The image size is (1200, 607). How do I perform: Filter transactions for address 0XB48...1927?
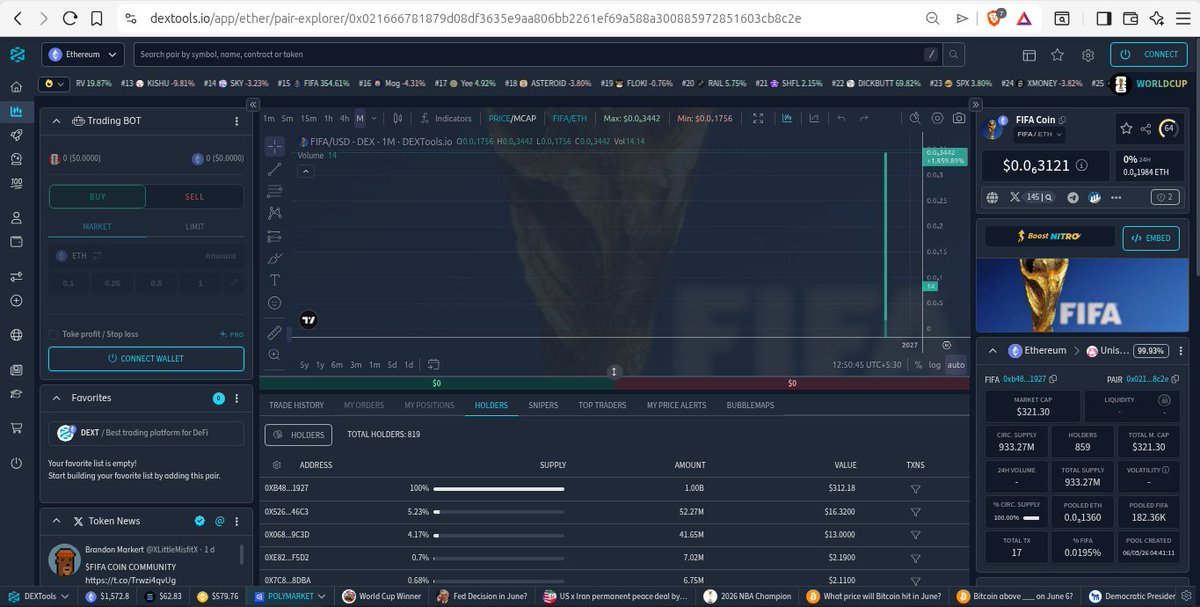[915, 489]
